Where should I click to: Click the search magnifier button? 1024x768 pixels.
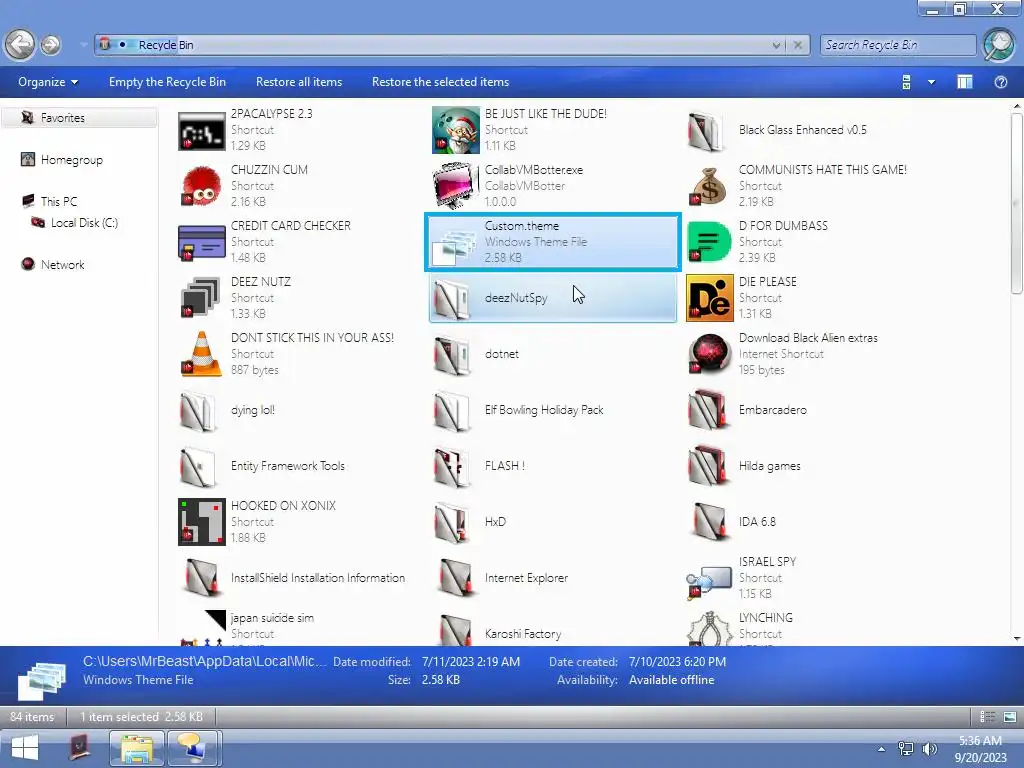click(998, 45)
